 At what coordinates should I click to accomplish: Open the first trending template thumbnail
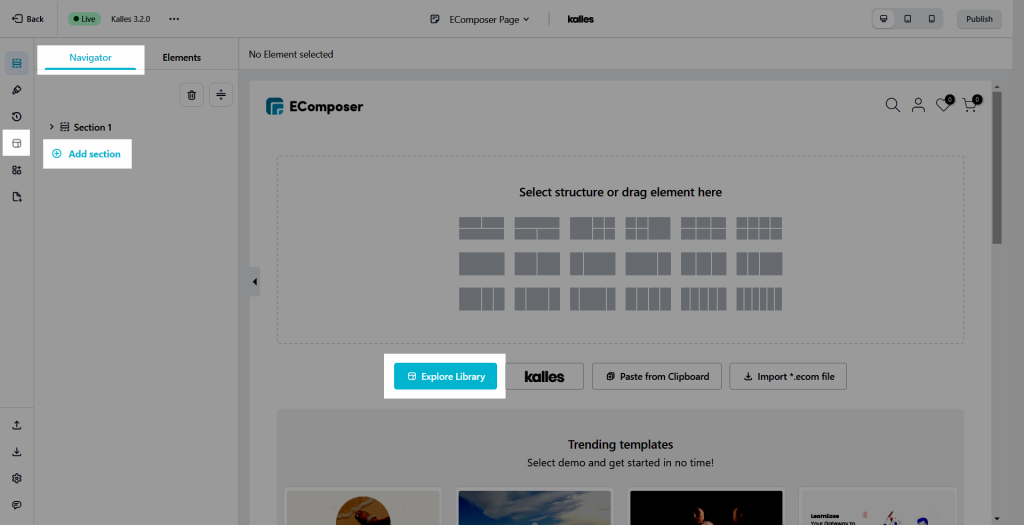click(363, 508)
